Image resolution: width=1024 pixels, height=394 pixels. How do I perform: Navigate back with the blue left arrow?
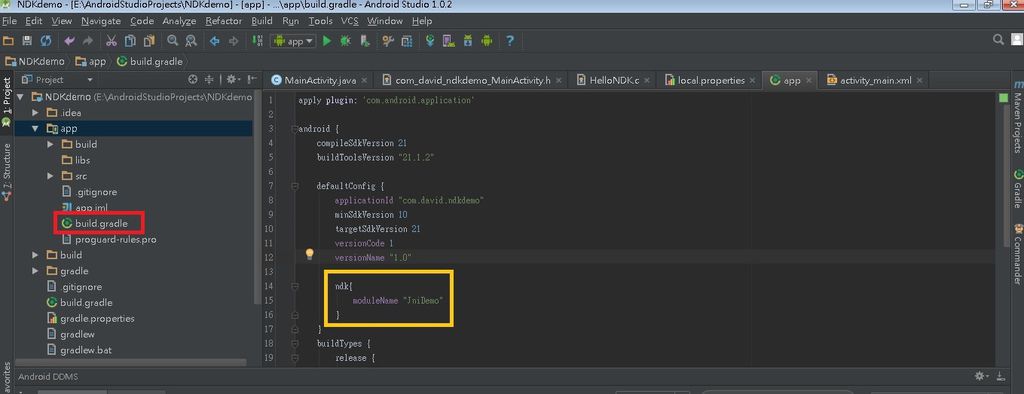[214, 41]
